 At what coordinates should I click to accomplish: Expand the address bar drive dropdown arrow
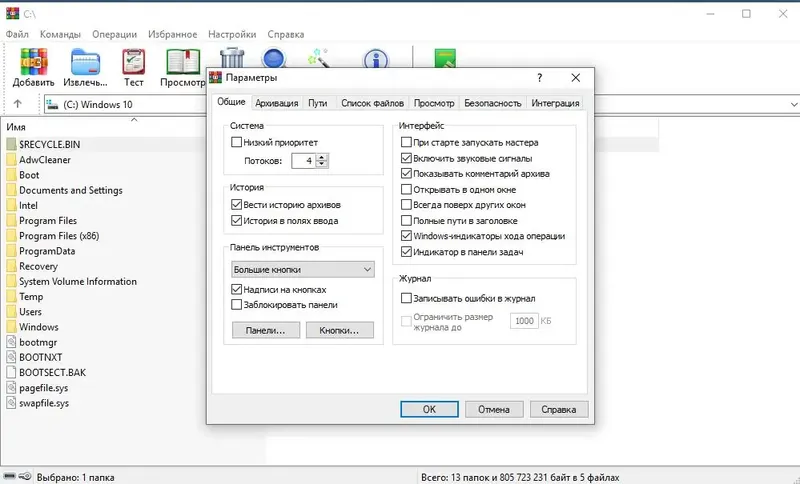tap(794, 105)
